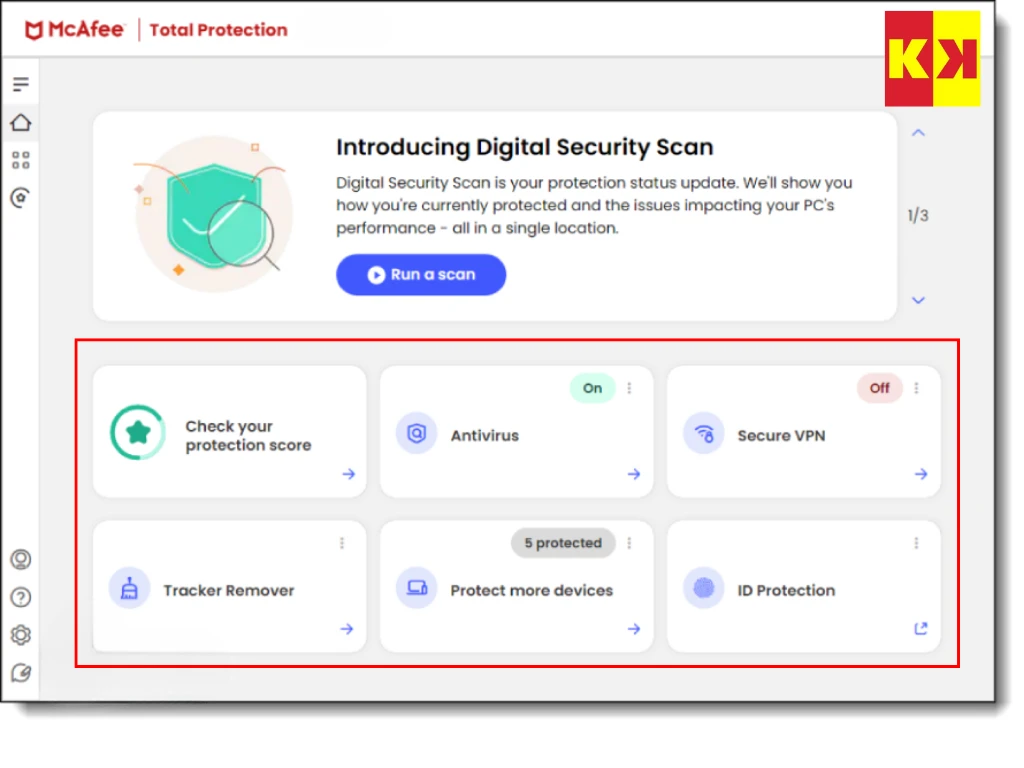Click the Secure VPN wifi icon
Screen dimensions: 1024x768
(x=704, y=435)
